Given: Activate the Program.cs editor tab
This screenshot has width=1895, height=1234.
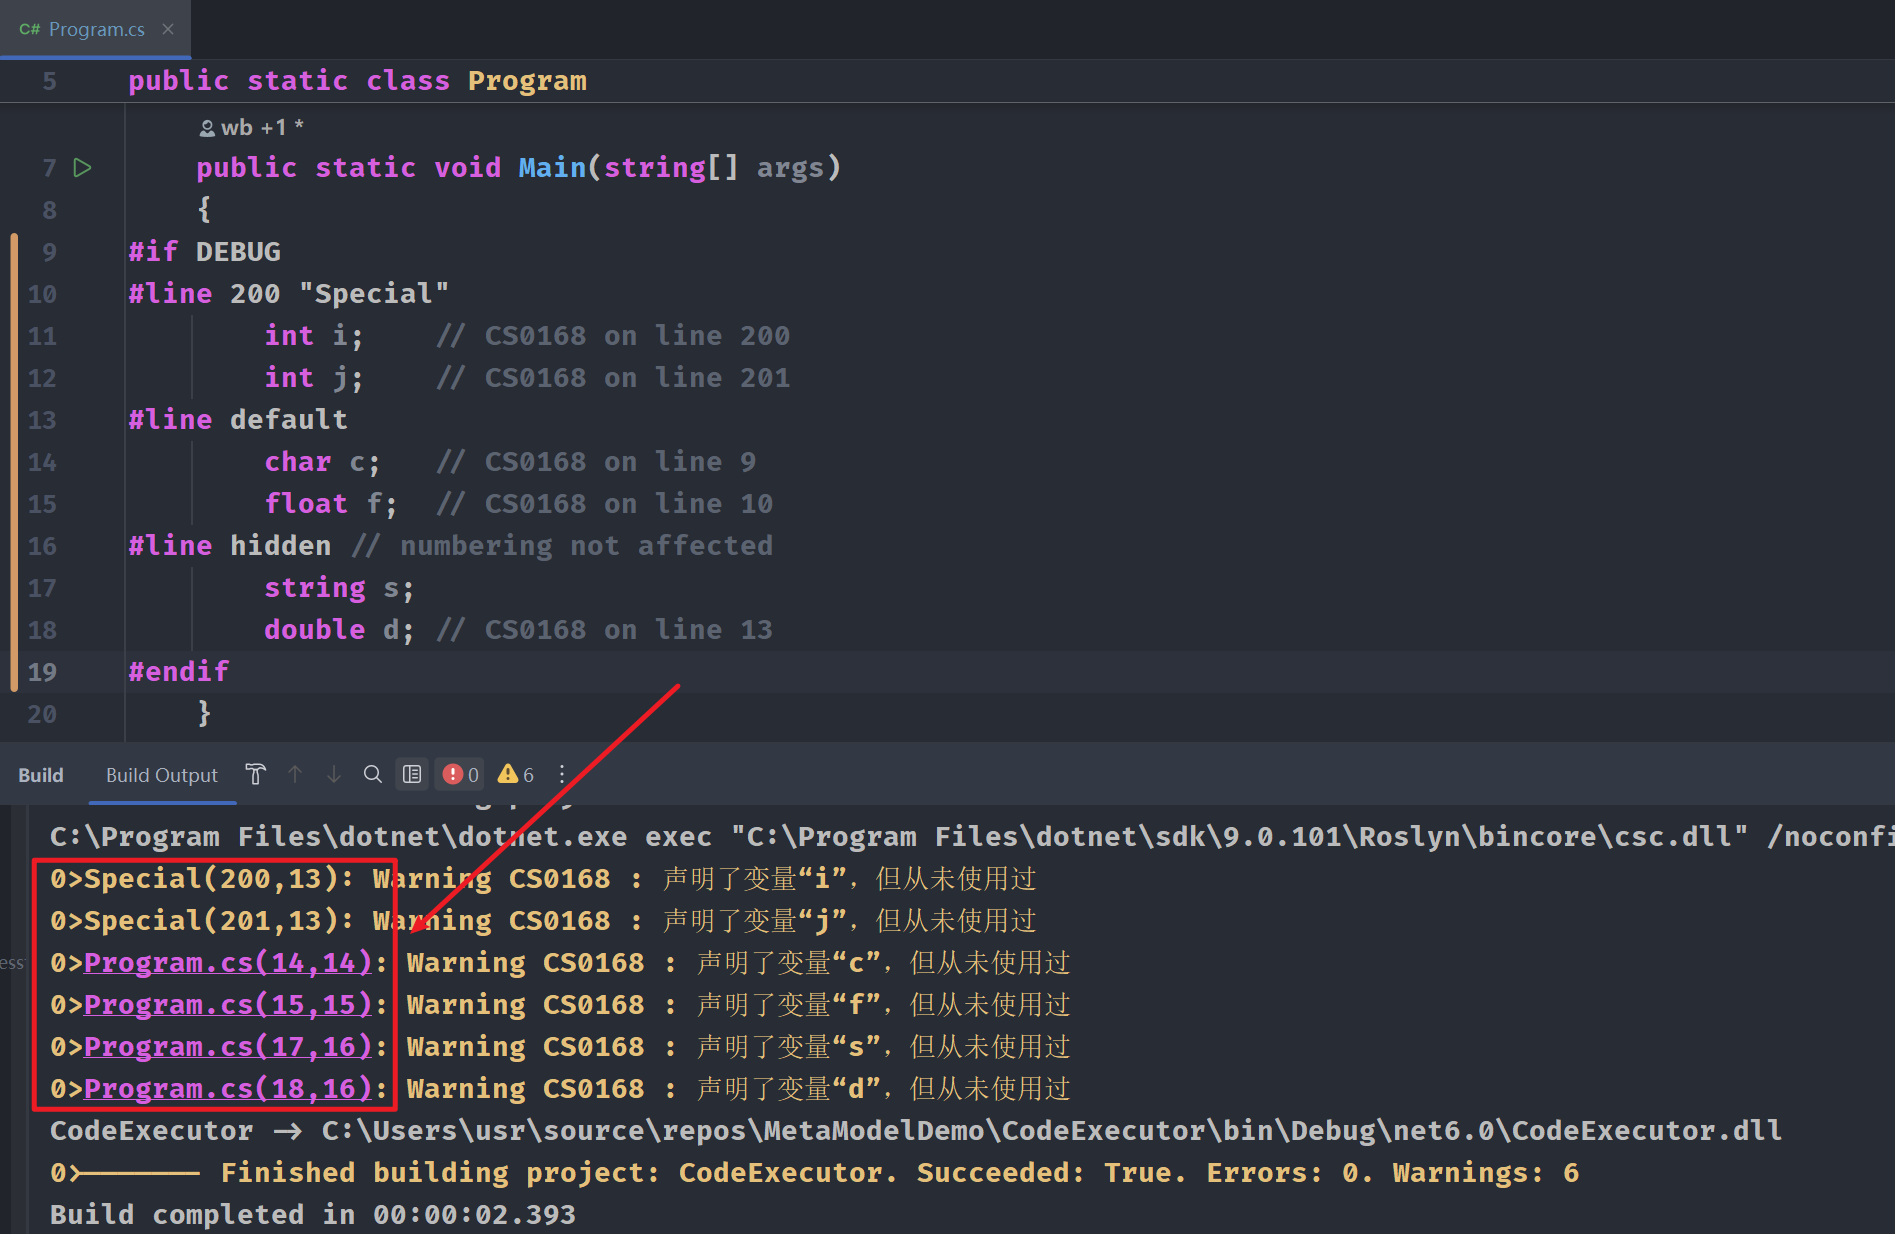Looking at the screenshot, I should coord(97,29).
